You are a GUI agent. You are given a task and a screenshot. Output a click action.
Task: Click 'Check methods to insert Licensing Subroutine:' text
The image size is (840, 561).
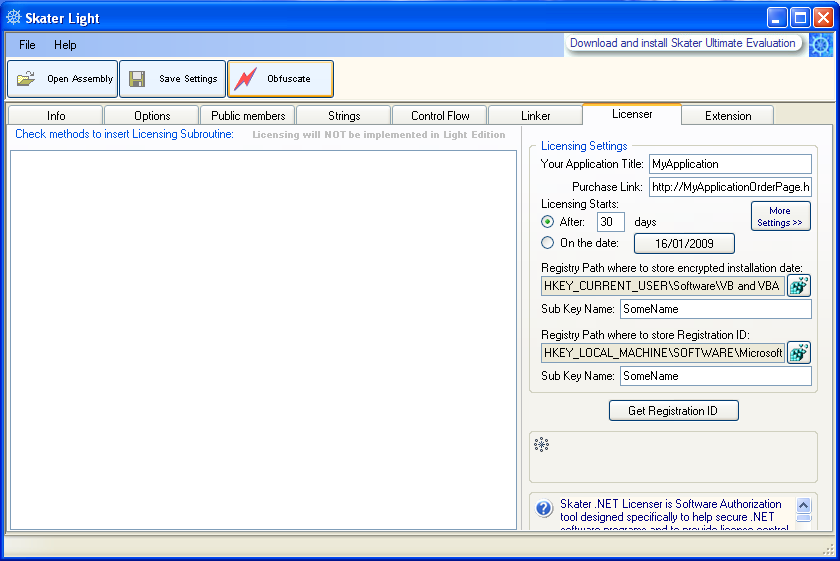click(x=124, y=134)
